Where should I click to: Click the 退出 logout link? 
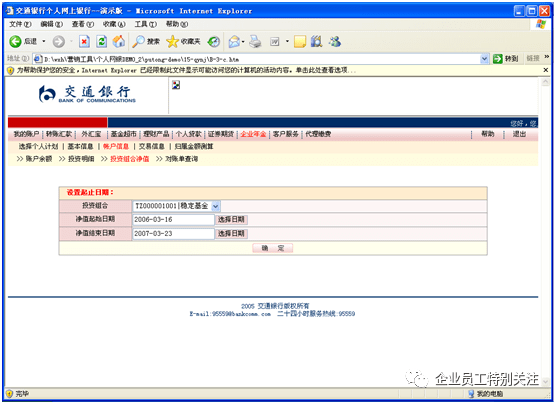pos(519,134)
